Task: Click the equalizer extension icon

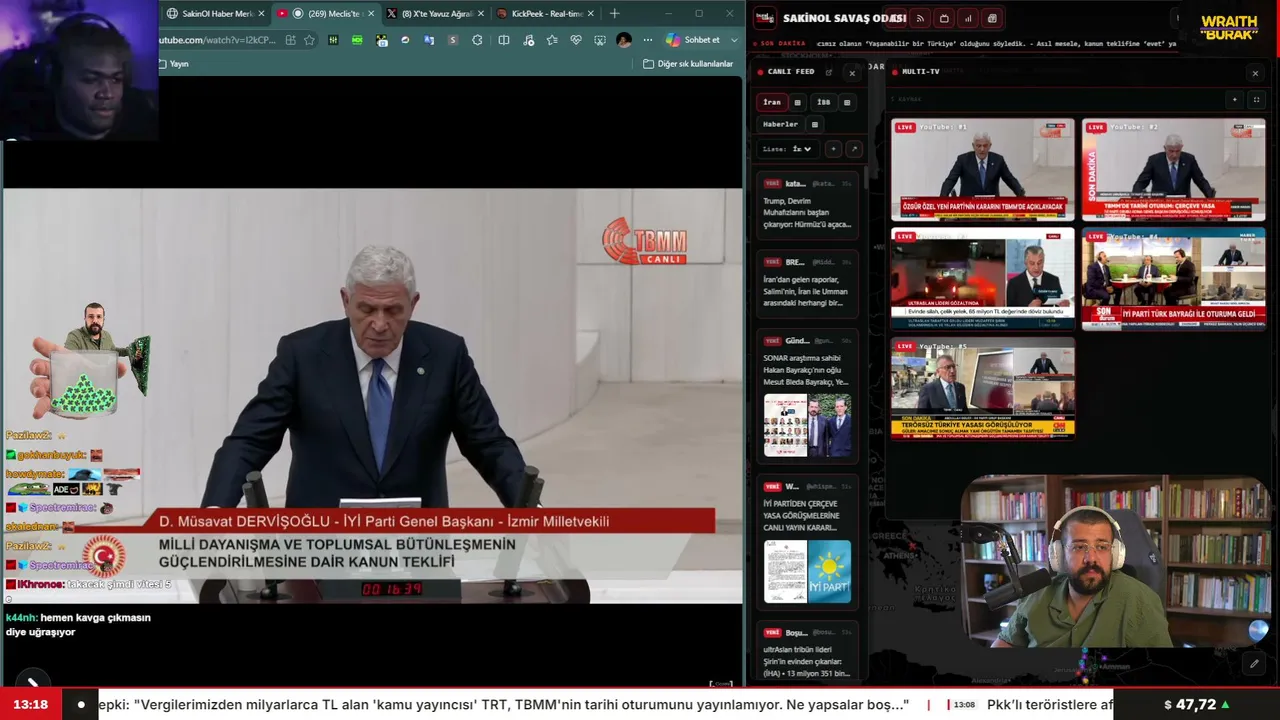Action: [x=333, y=40]
